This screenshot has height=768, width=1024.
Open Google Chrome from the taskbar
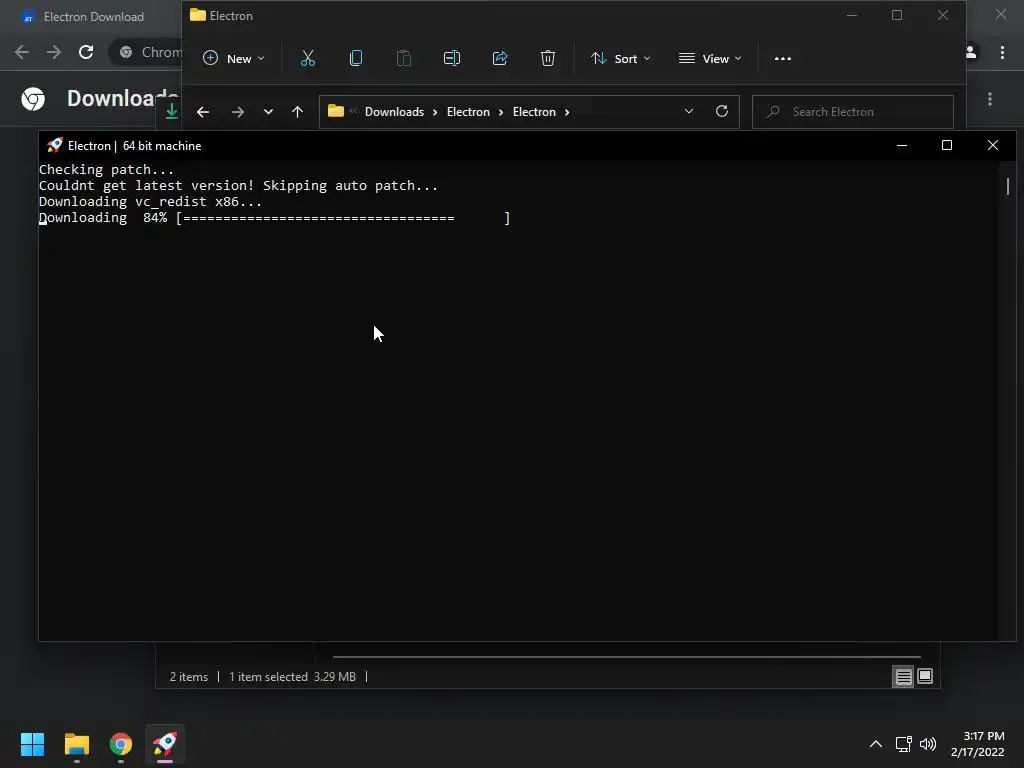click(x=121, y=744)
